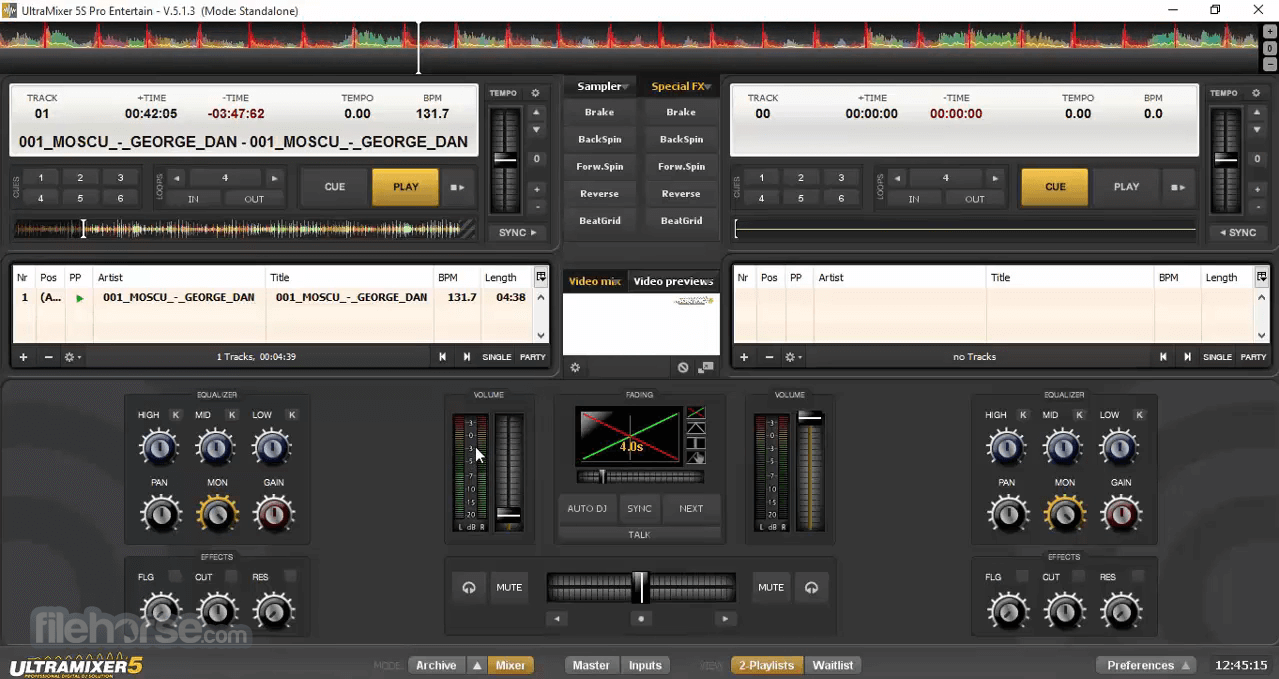This screenshot has width=1279, height=679.
Task: Enable left FLG flanger effect toggle
Action: tap(175, 577)
